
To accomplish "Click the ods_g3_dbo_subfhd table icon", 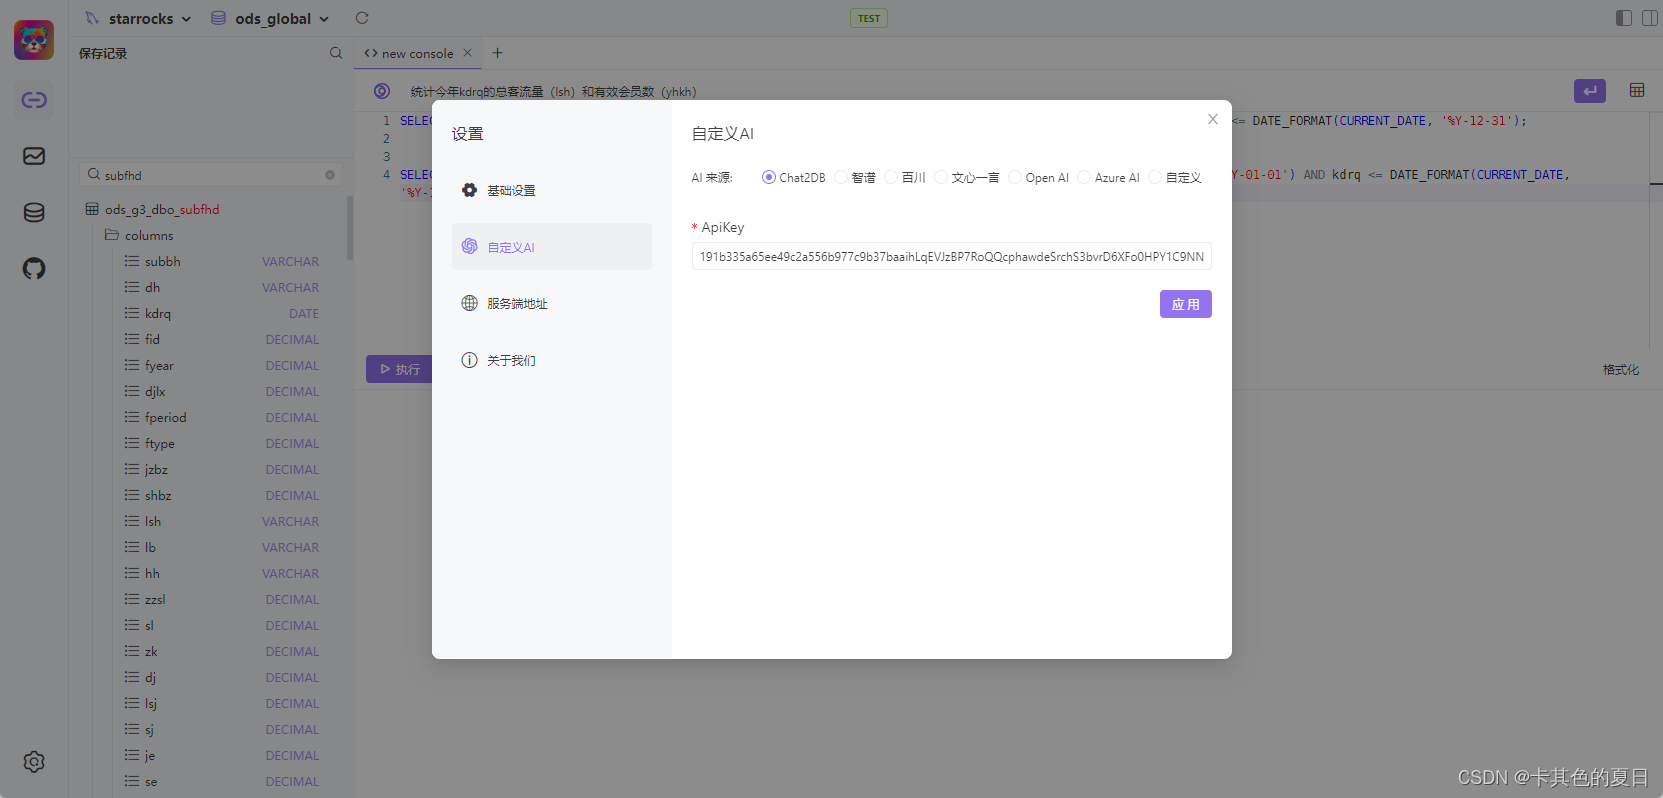I will pos(92,209).
